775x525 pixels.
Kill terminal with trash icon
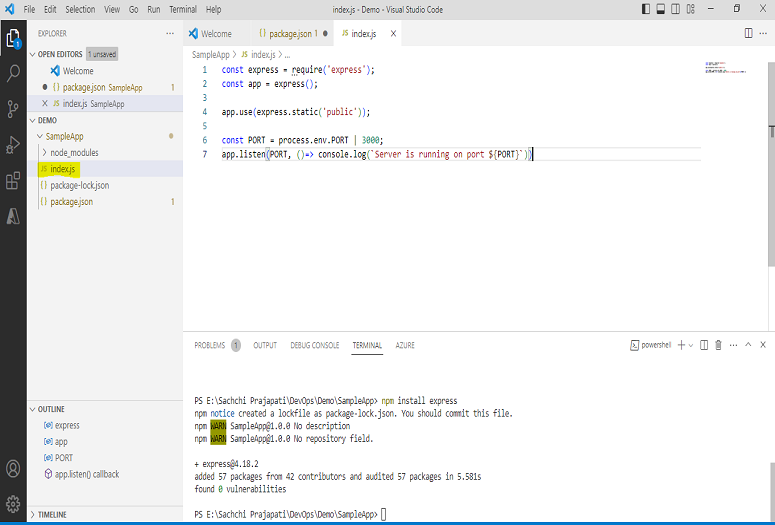(x=719, y=345)
